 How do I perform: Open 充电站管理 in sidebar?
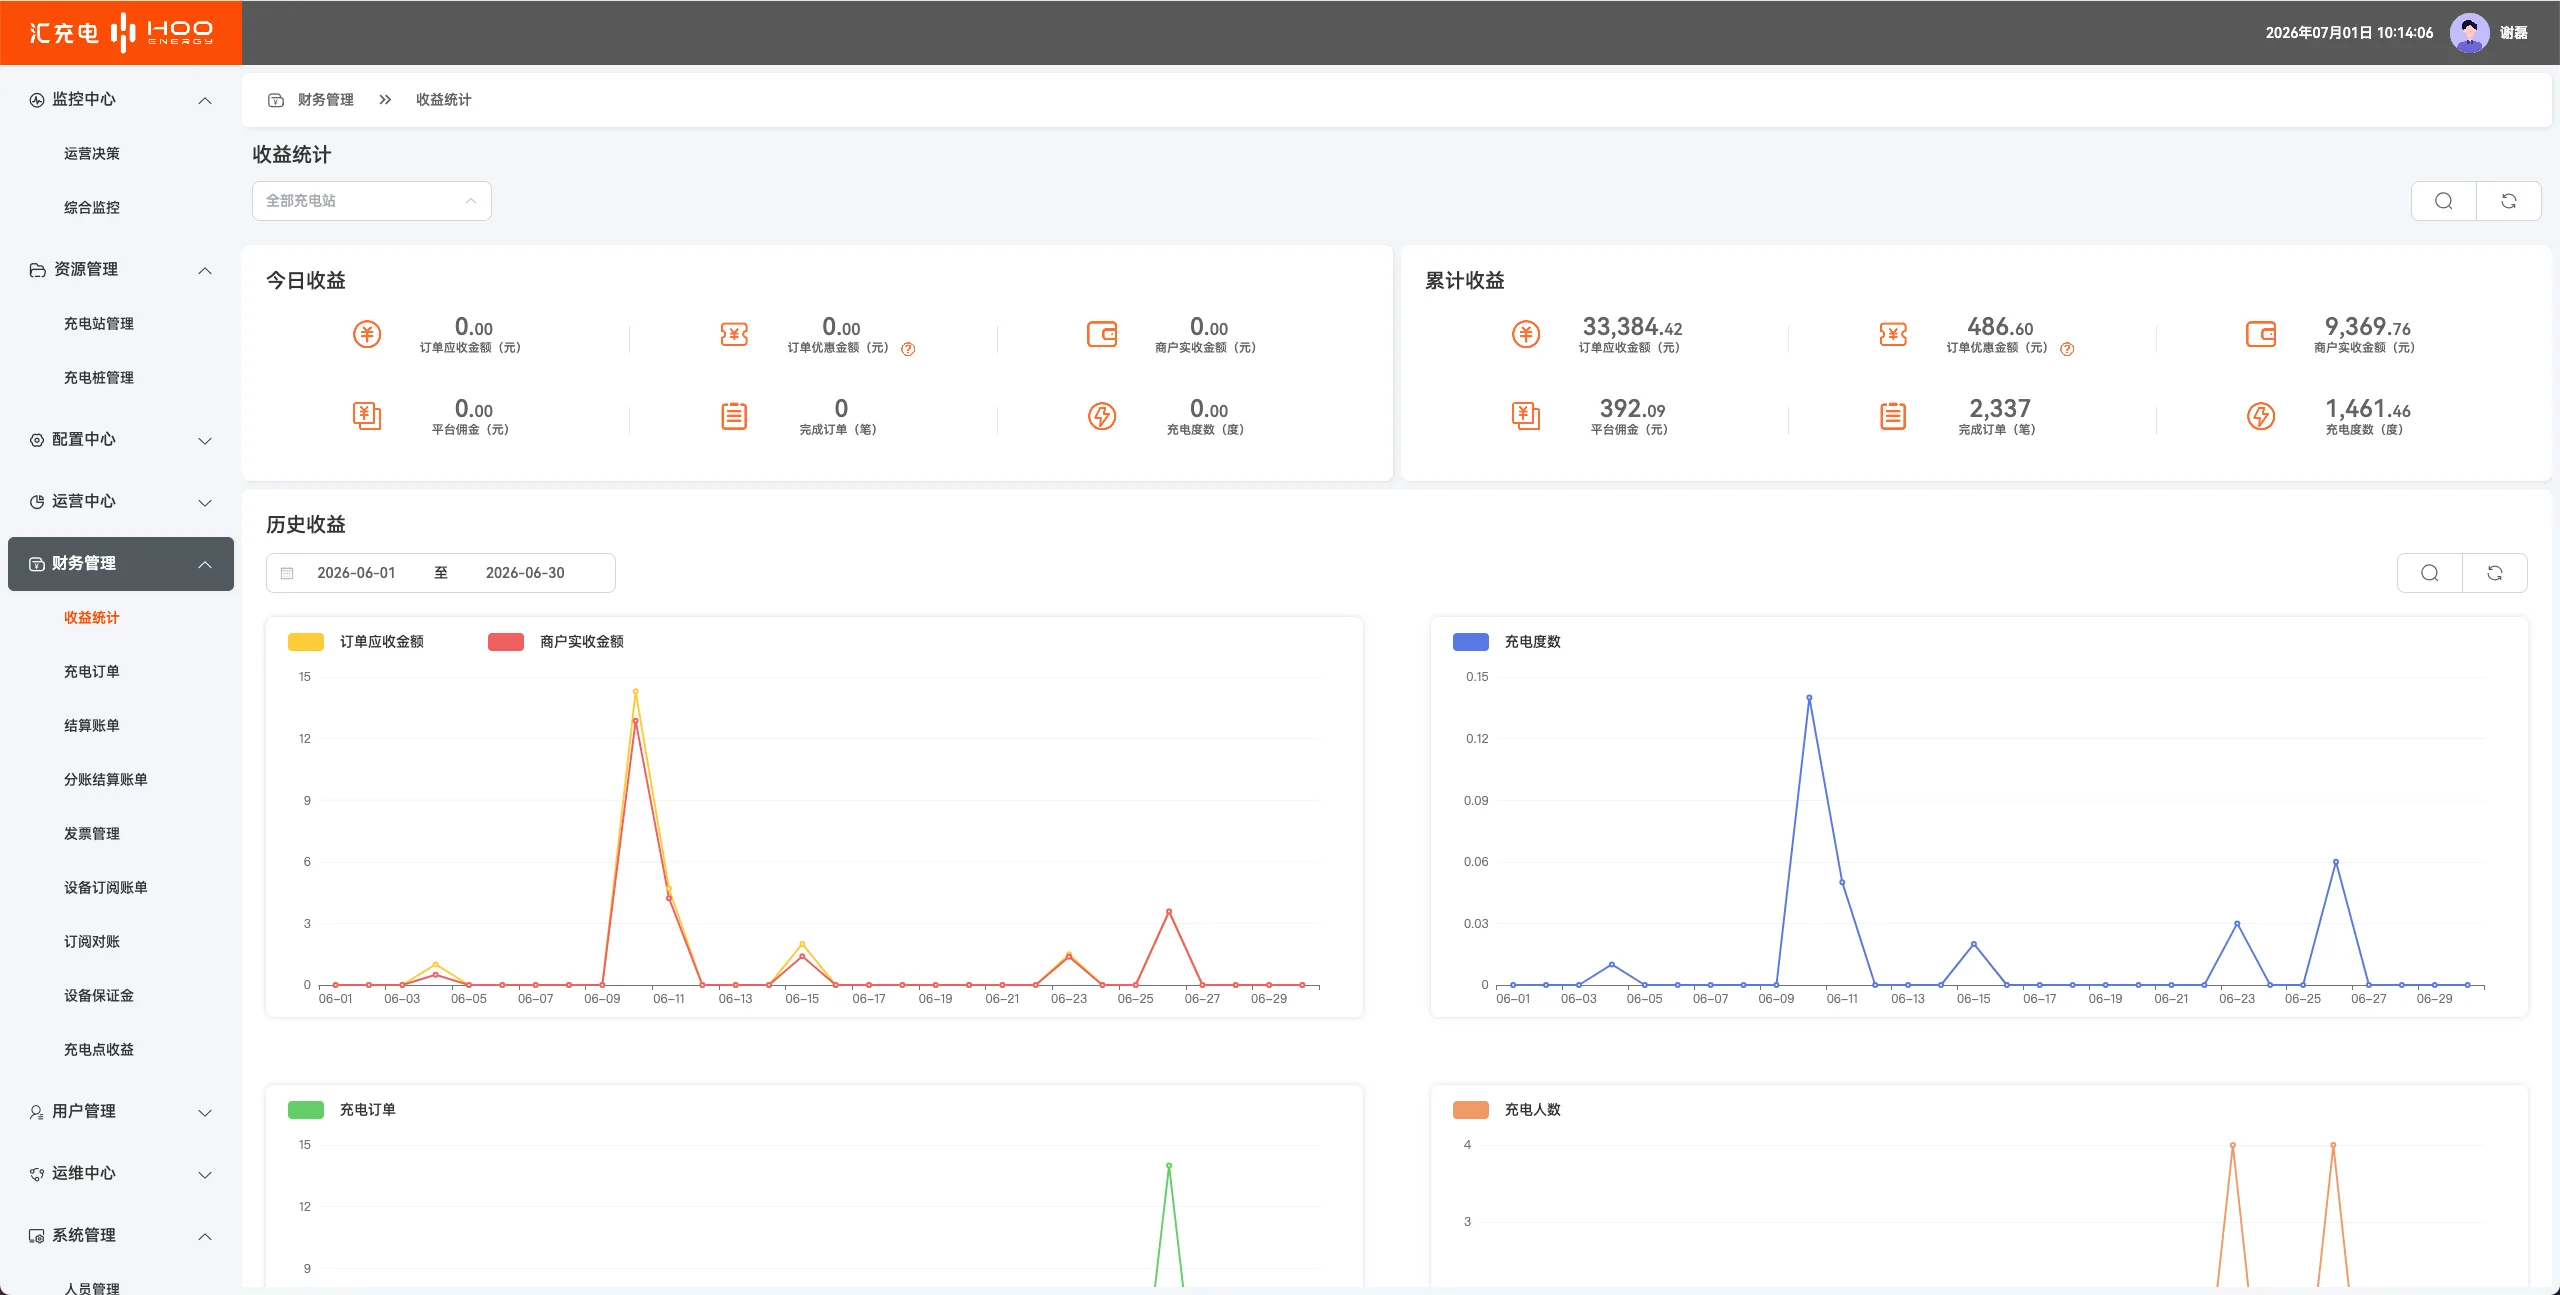99,323
